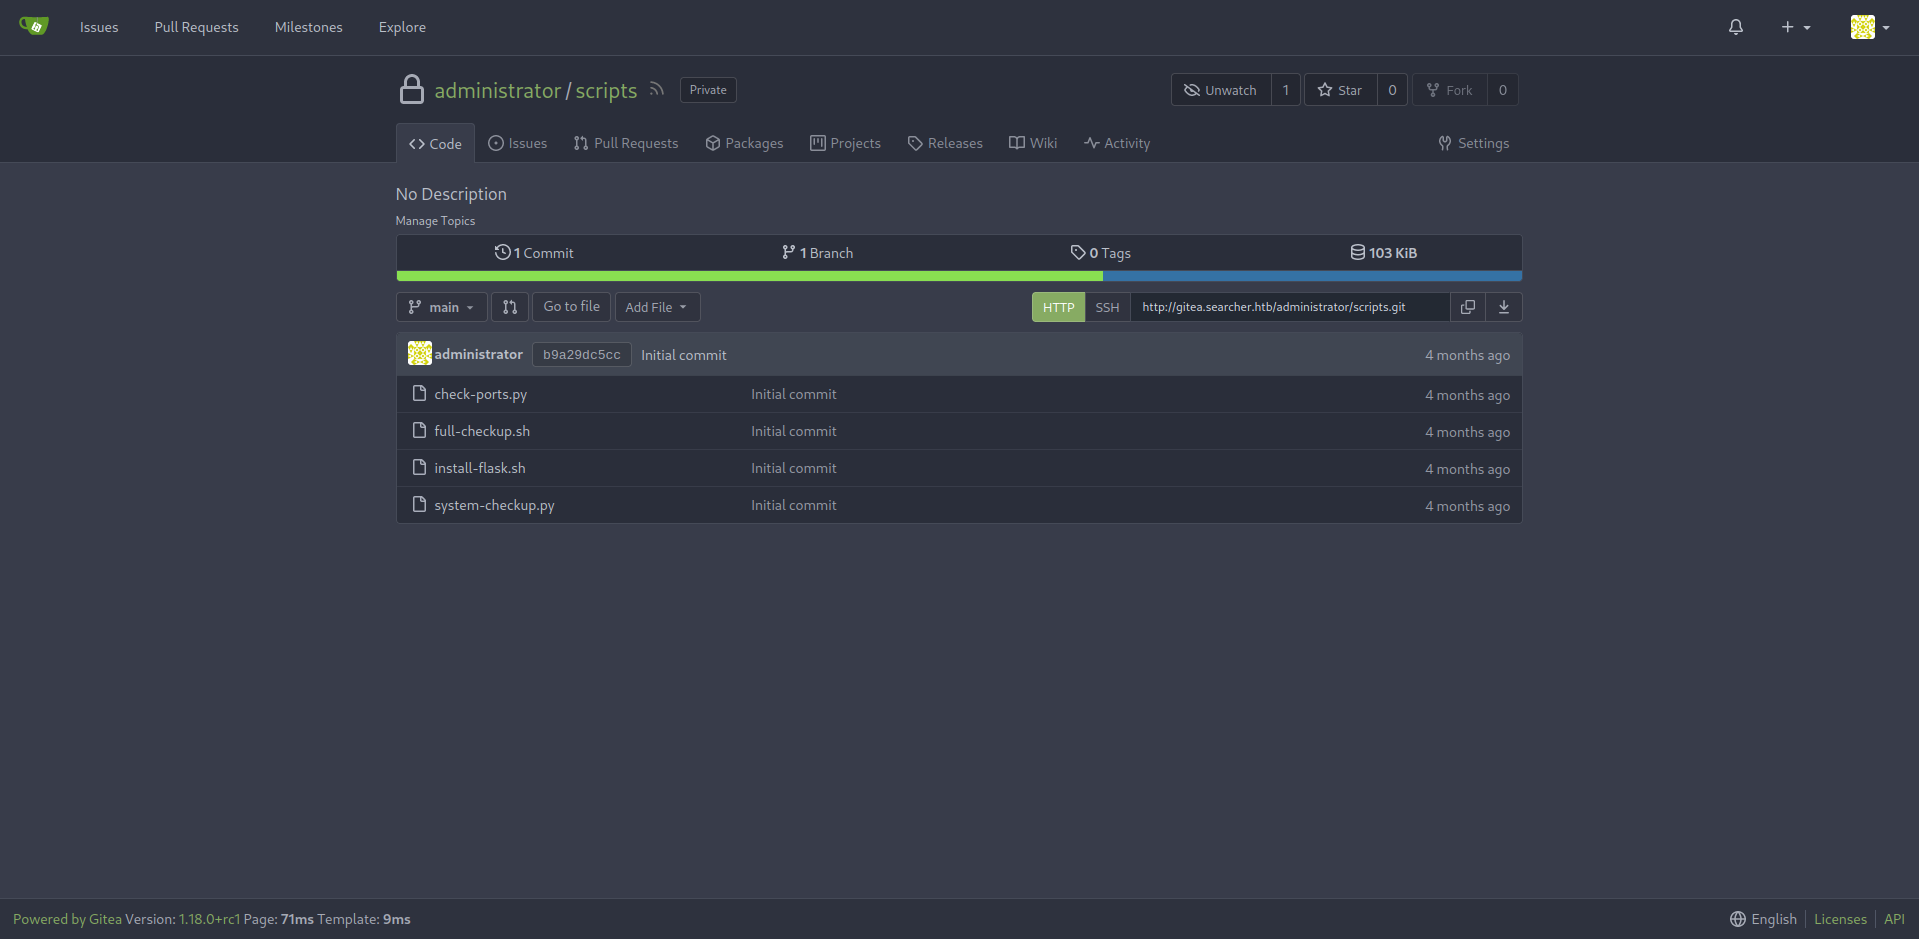This screenshot has height=939, width=1919.
Task: Open Initial commit link in check-ports.py row
Action: coord(794,394)
